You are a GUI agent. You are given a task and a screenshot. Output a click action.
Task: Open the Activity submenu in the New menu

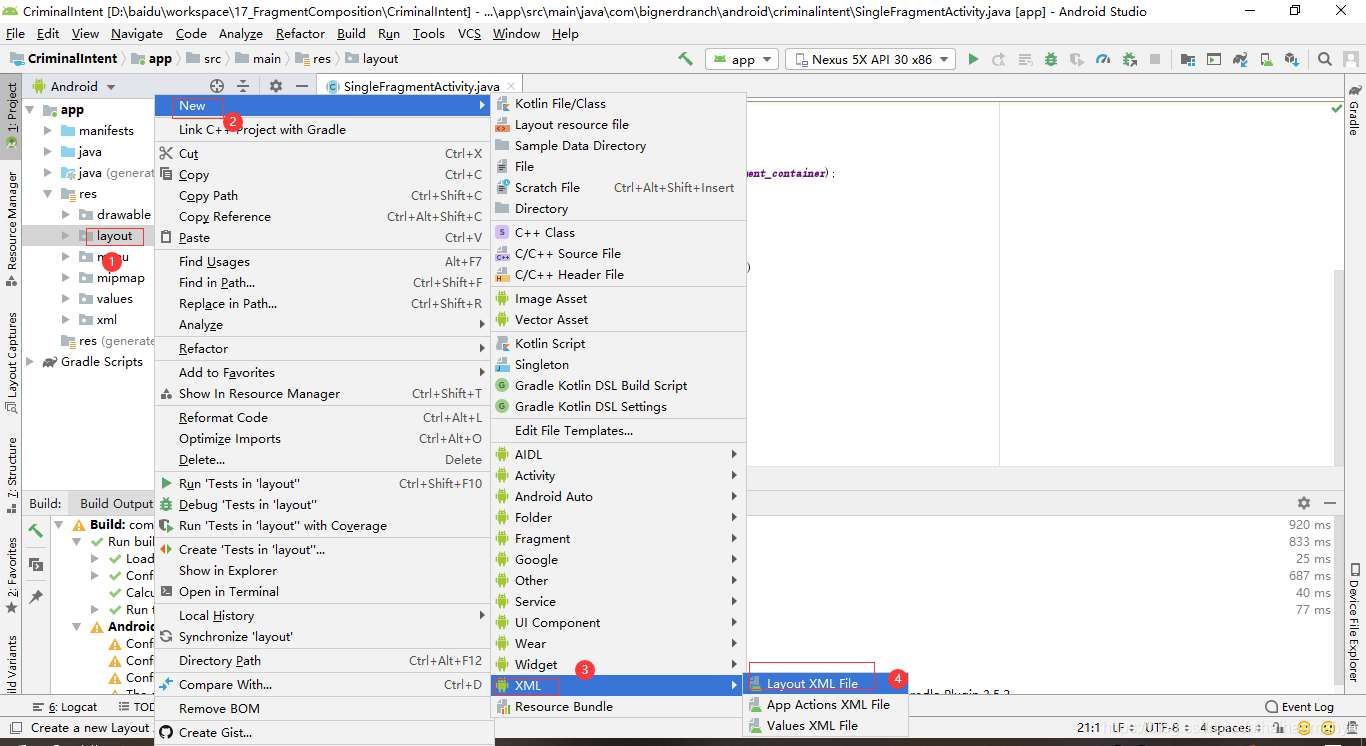pyautogui.click(x=619, y=476)
